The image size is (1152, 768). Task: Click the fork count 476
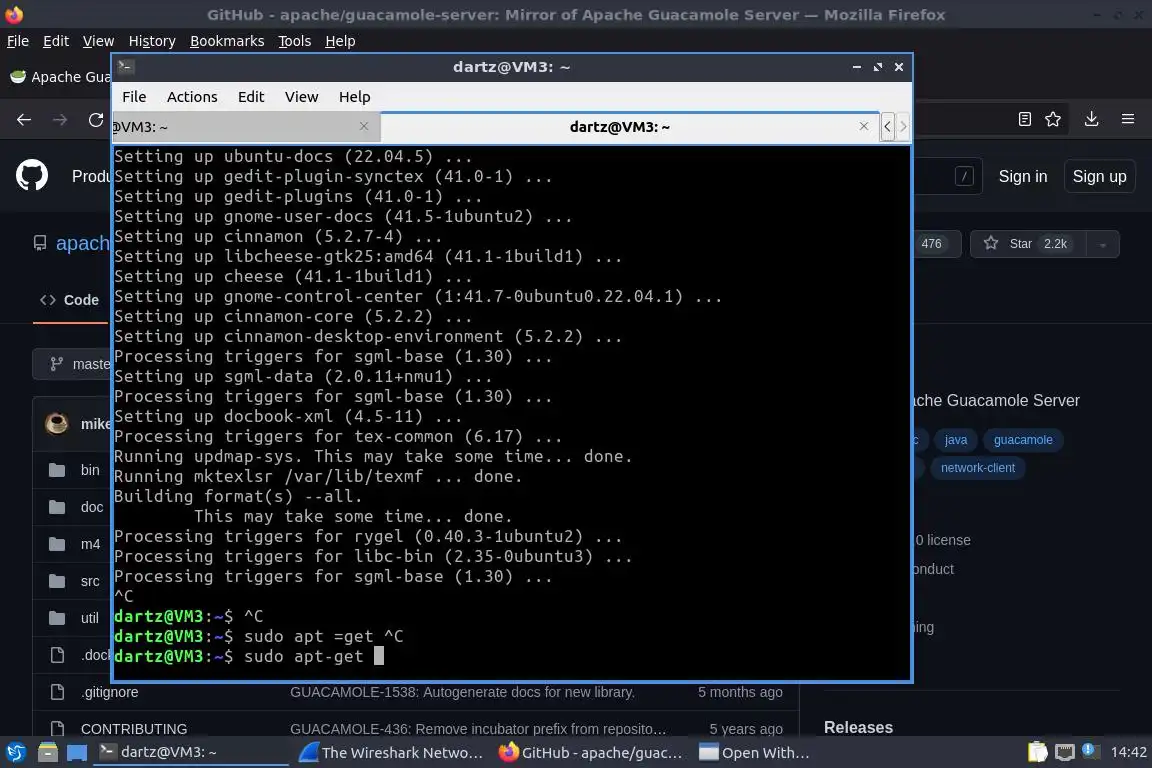(x=931, y=244)
